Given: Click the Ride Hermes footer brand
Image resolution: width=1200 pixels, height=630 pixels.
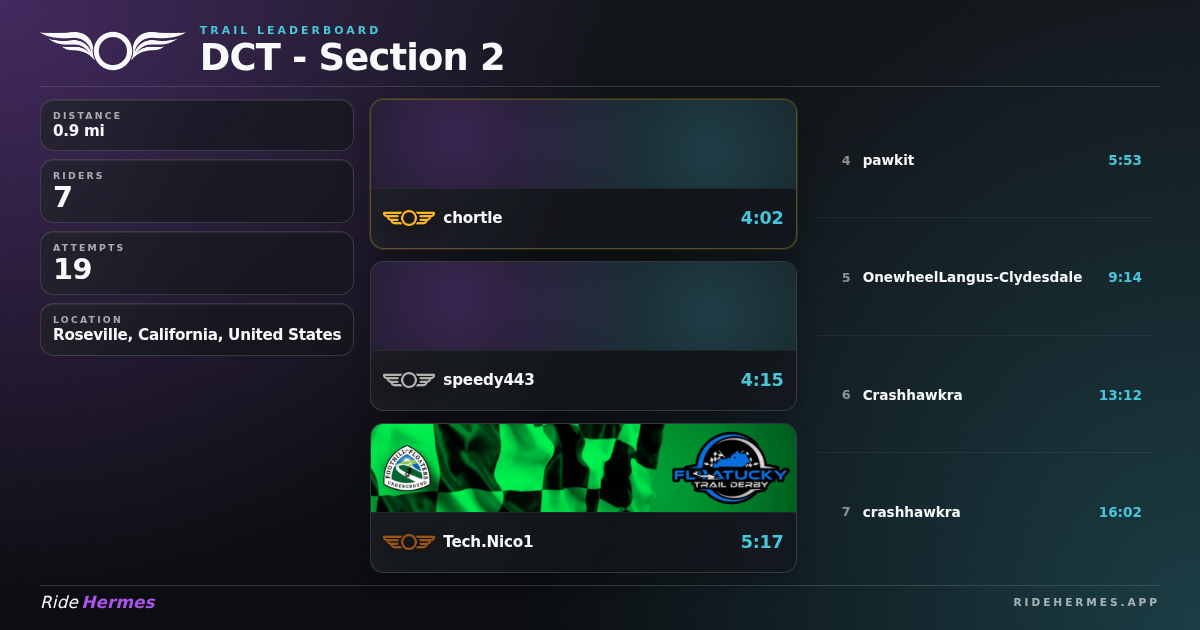Looking at the screenshot, I should click(x=98, y=602).
